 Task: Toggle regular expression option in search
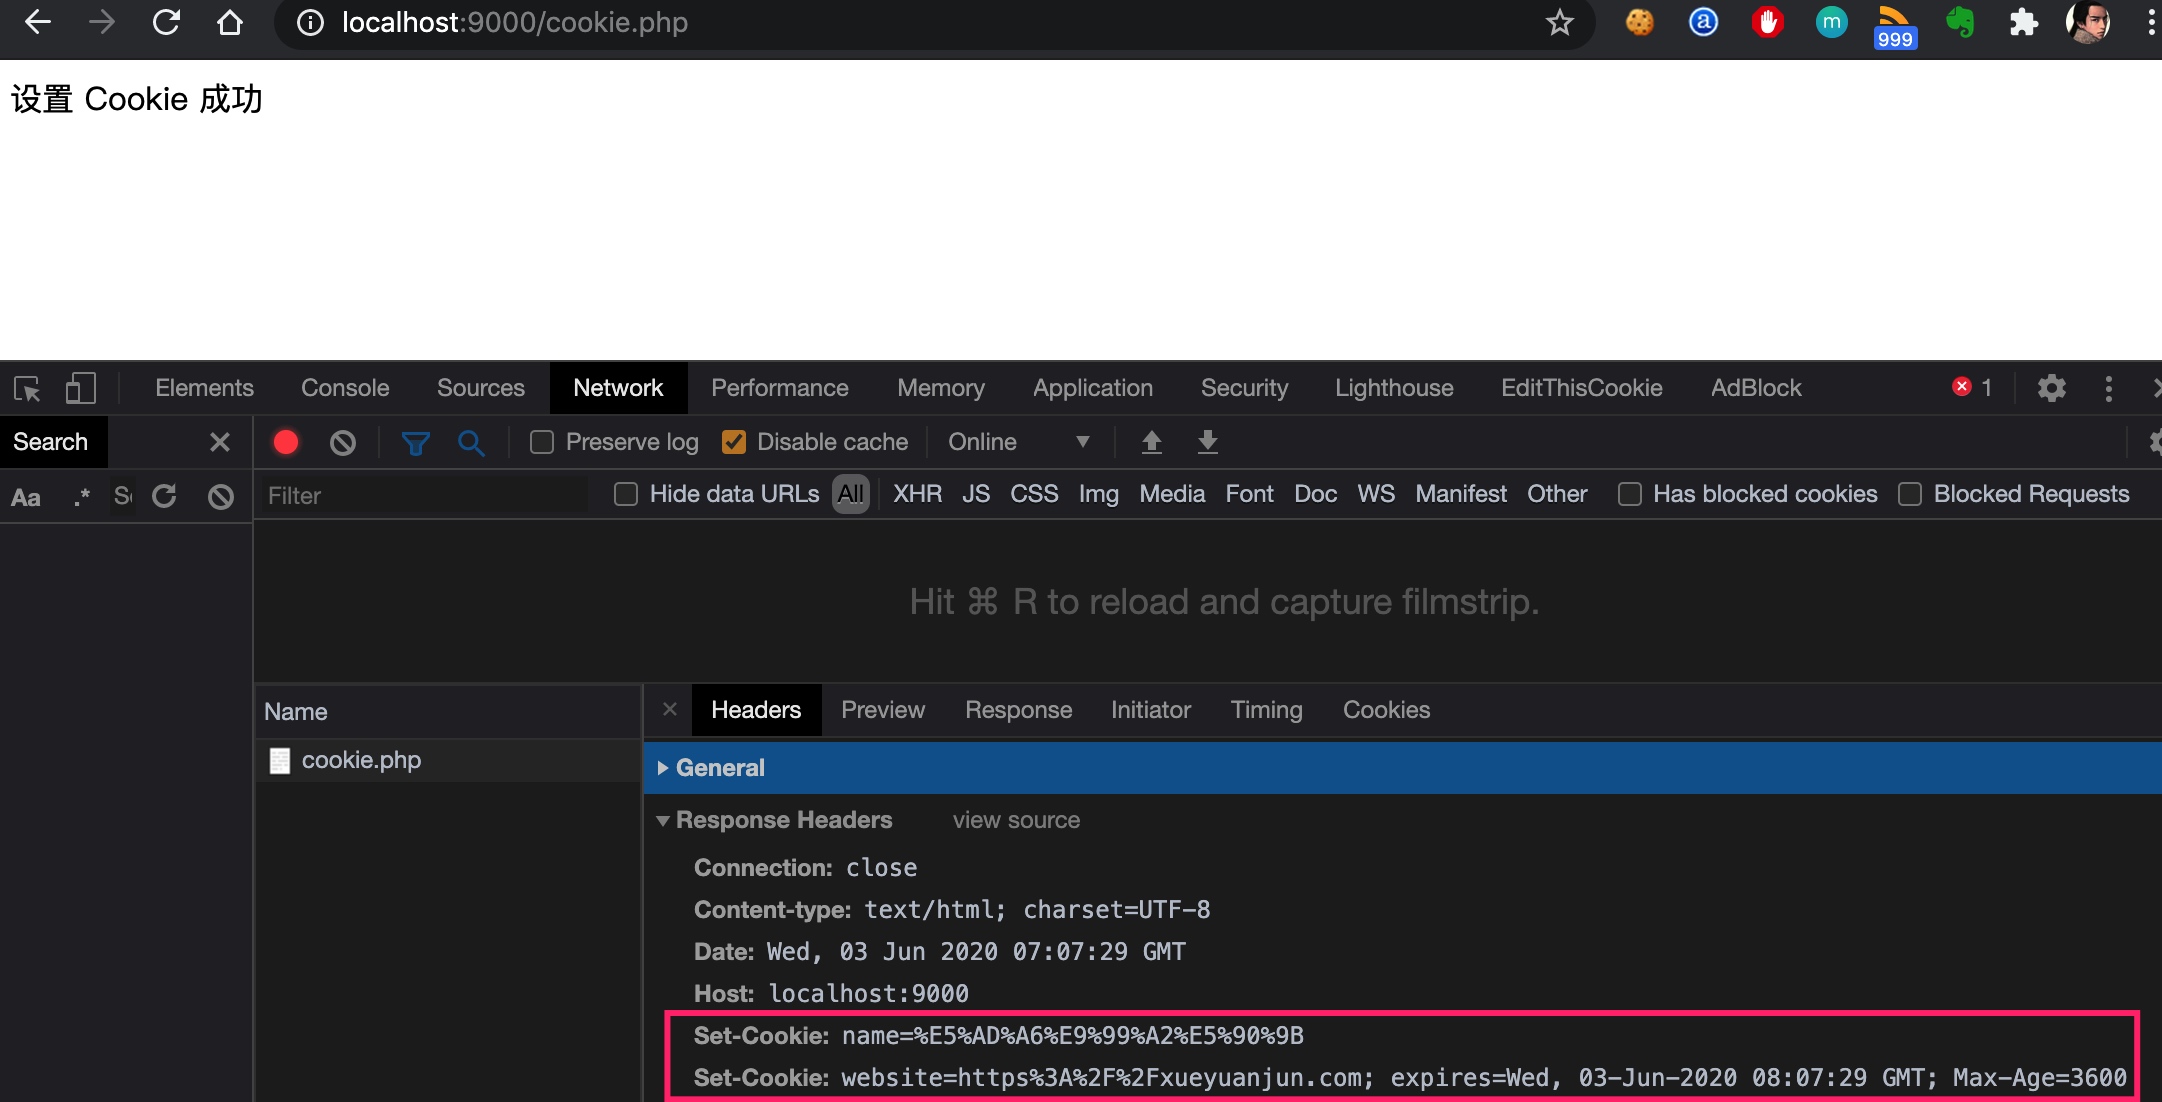tap(82, 496)
